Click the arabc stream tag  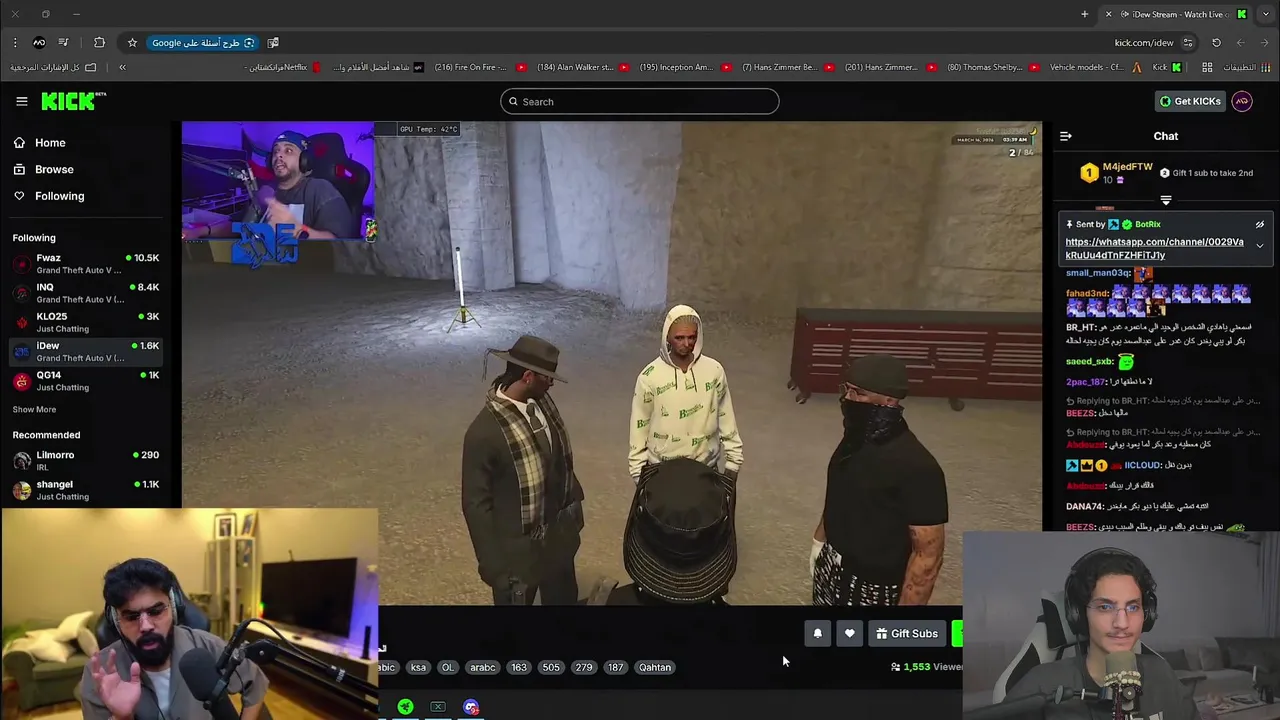coord(482,667)
